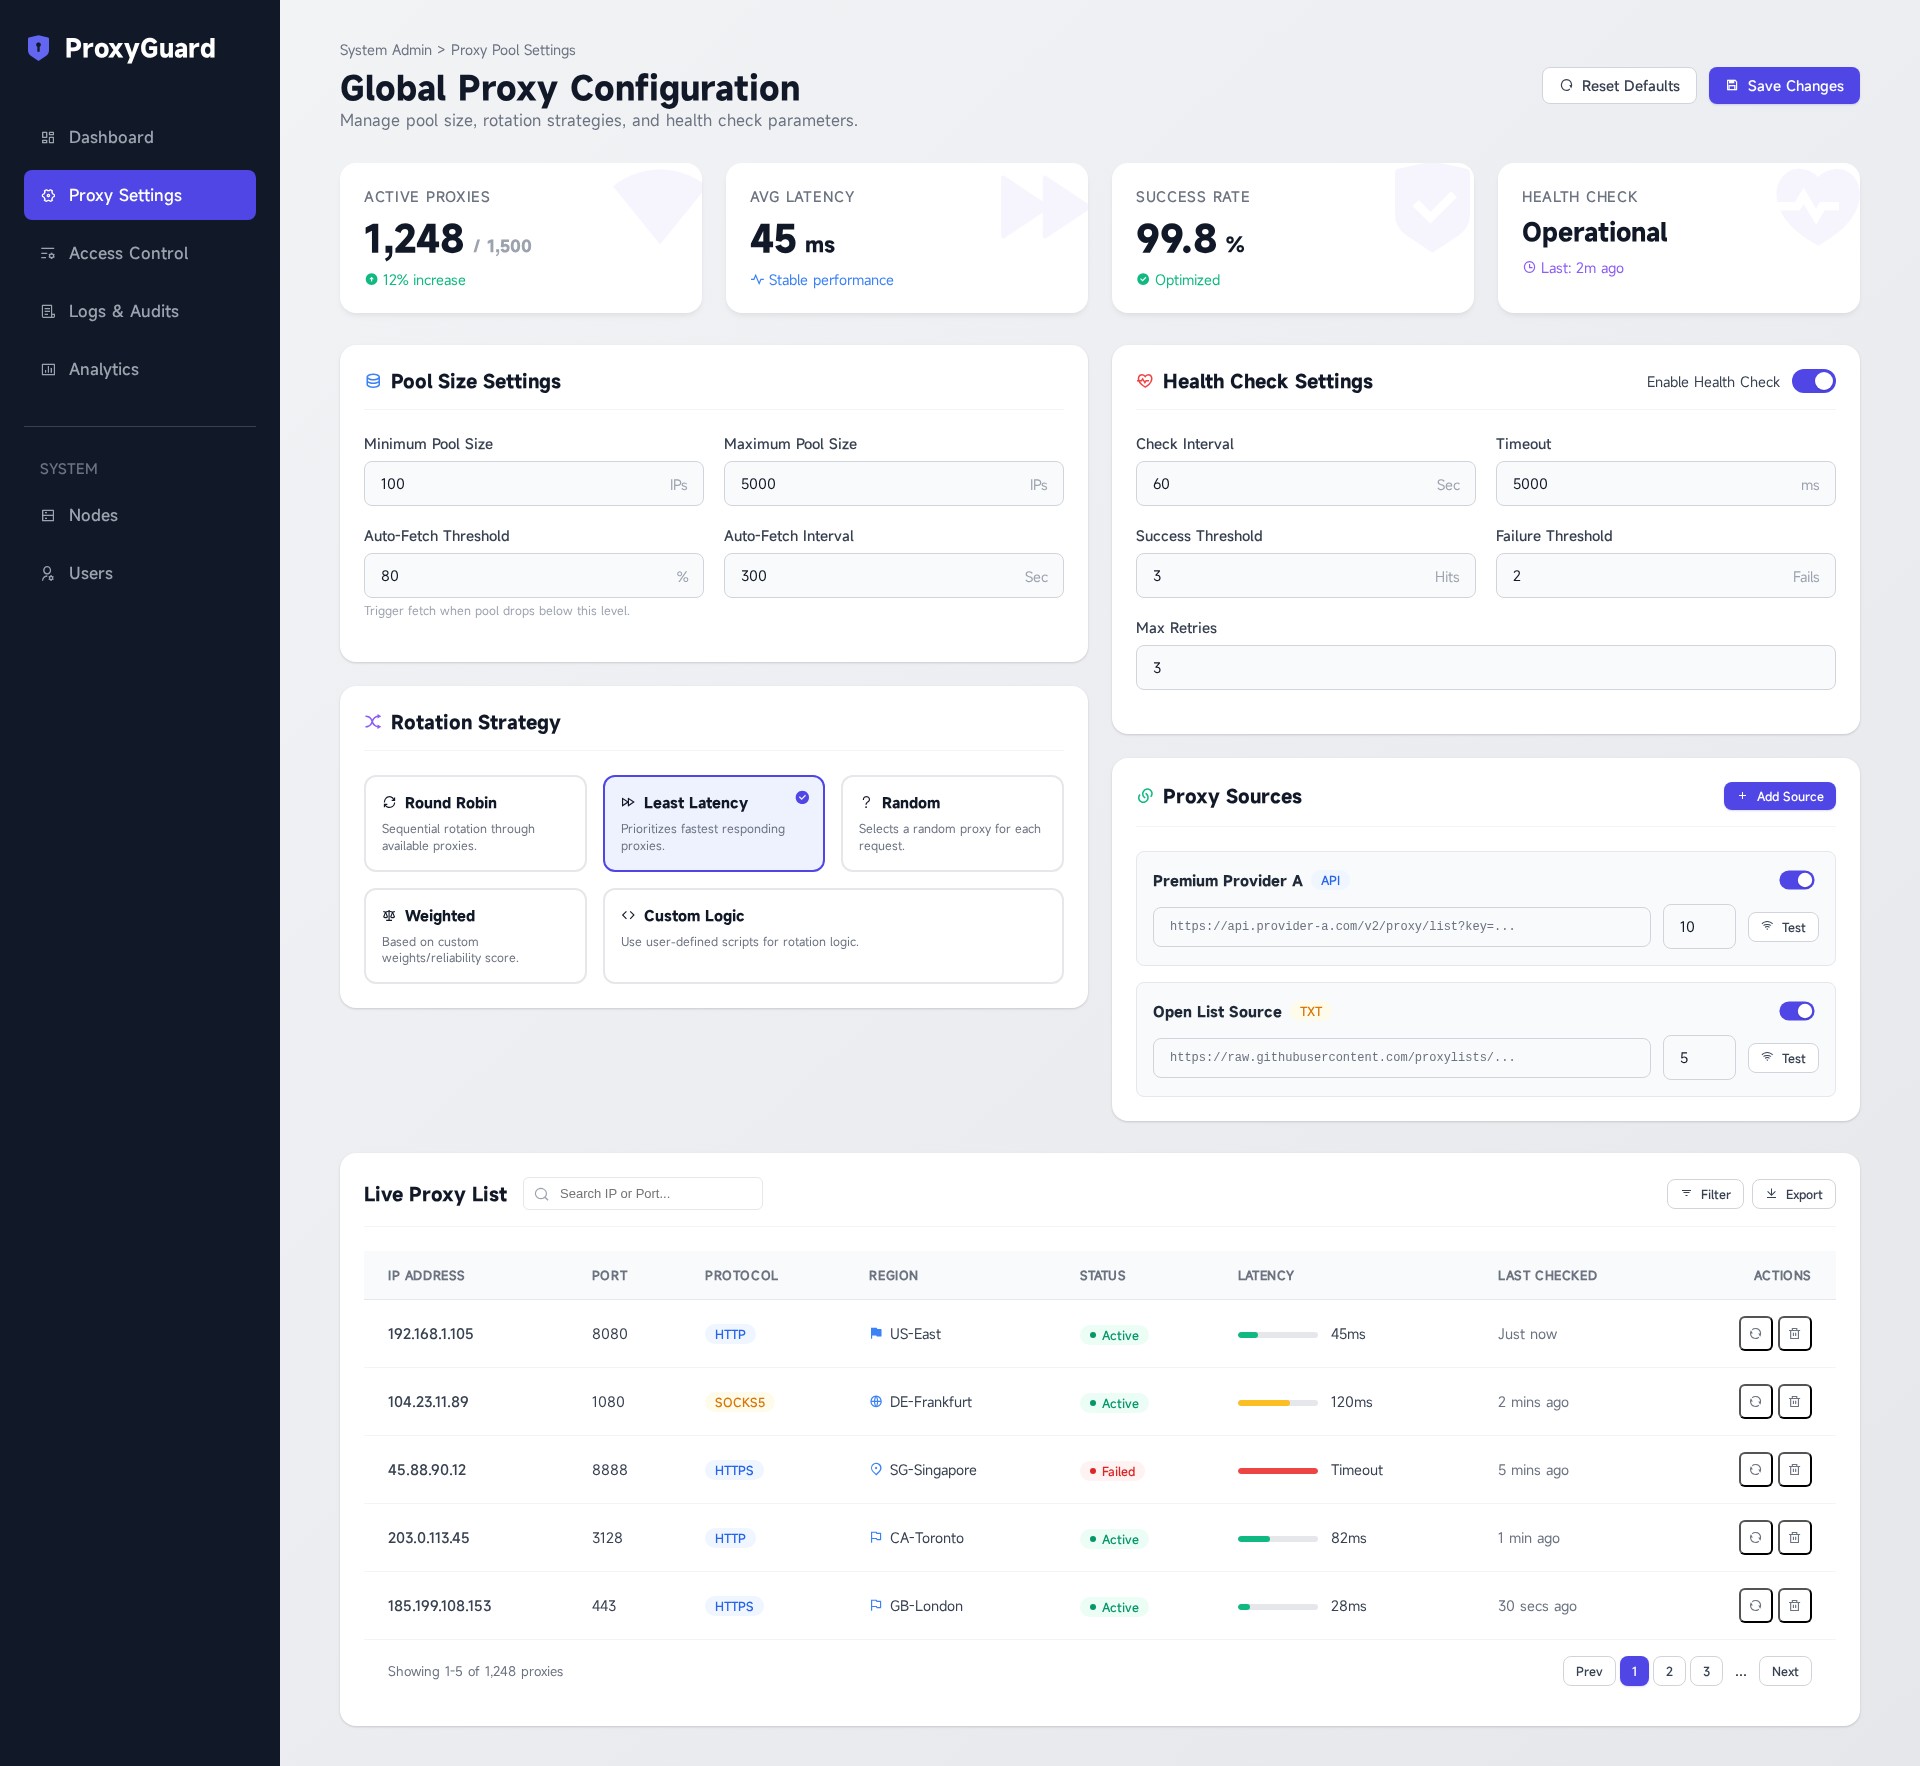Screen dimensions: 1920x1766
Task: Select the Round Robin rotation strategy
Action: point(475,822)
